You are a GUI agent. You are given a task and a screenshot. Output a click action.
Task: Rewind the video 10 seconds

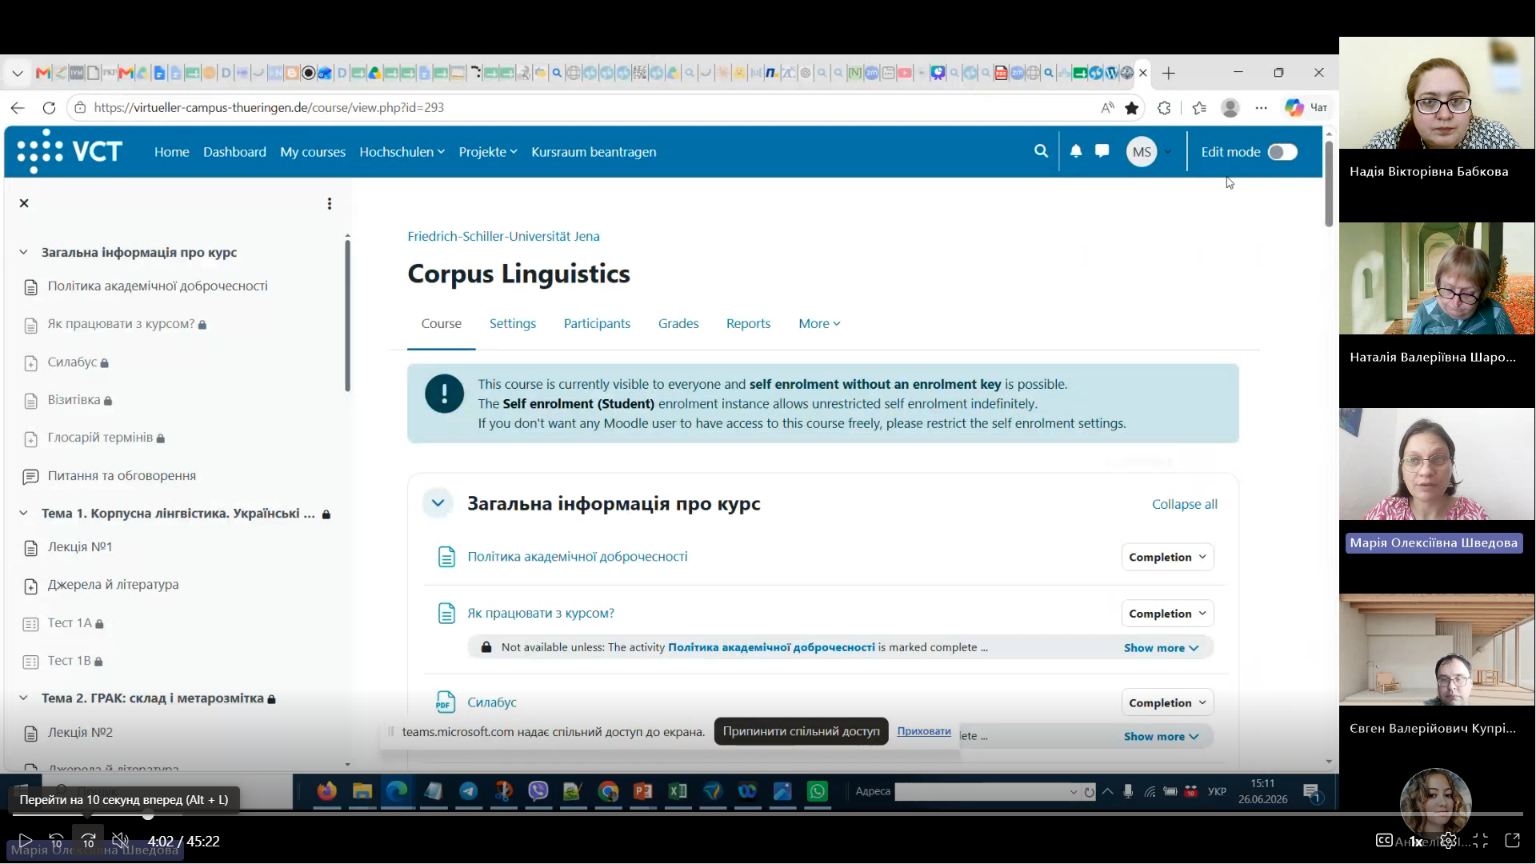tap(56, 841)
